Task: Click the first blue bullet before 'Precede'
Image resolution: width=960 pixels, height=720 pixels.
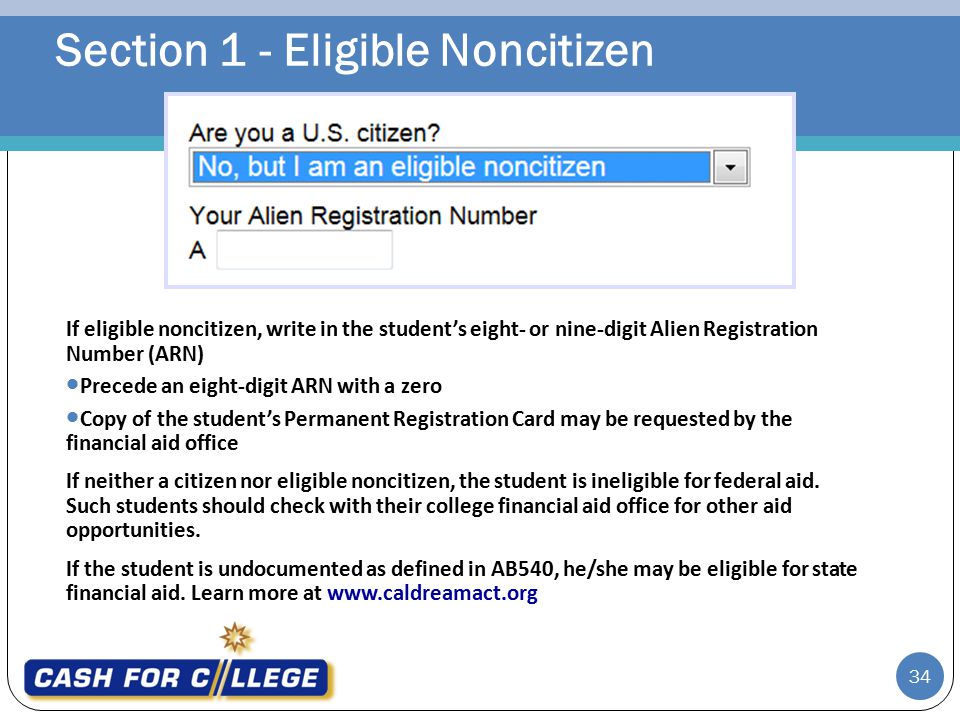Action: pos(72,384)
